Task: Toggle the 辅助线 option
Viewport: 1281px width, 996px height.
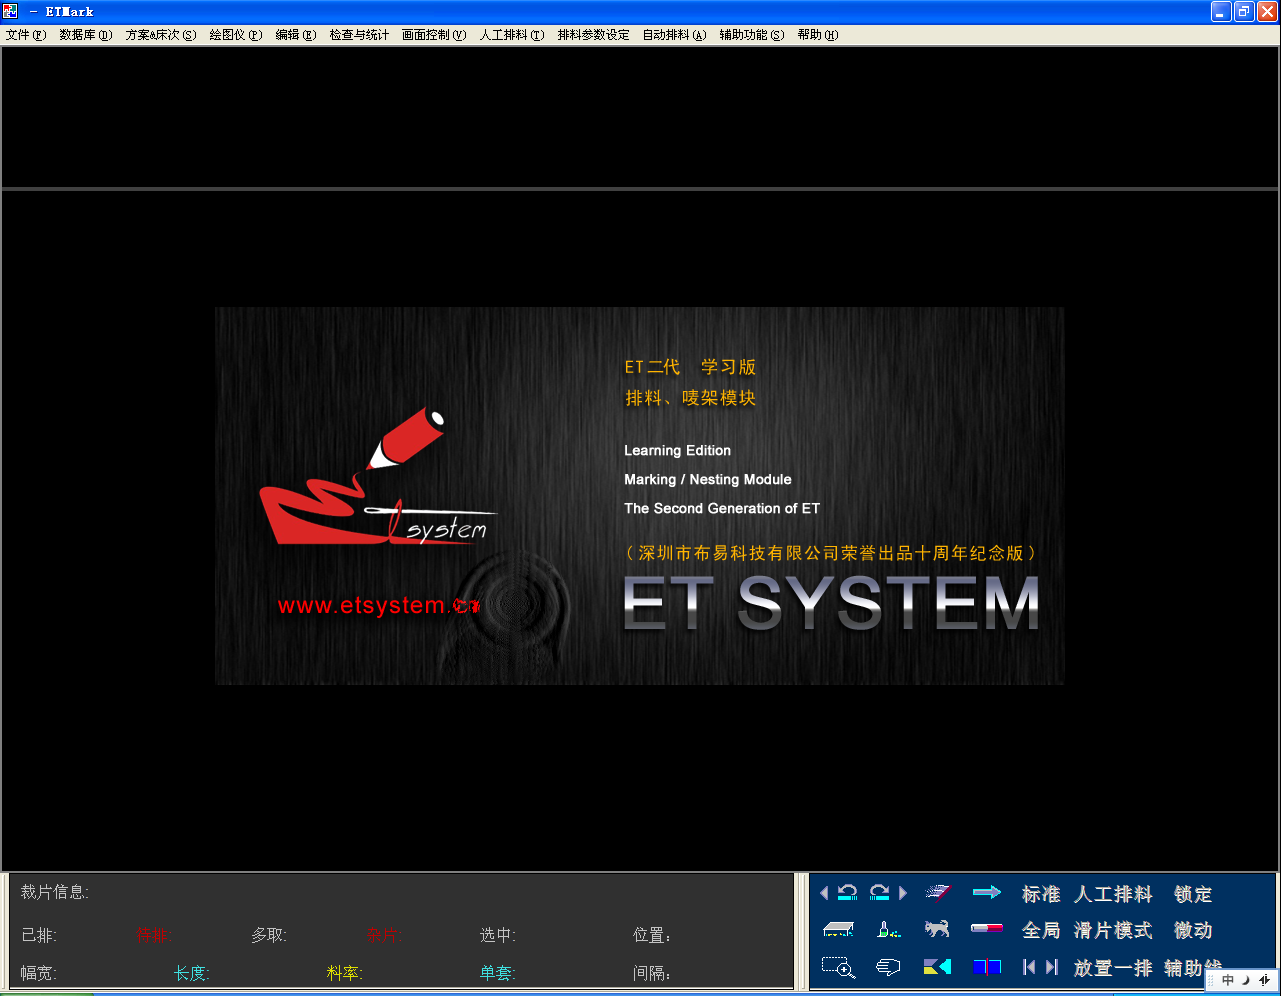Action: tap(1193, 968)
